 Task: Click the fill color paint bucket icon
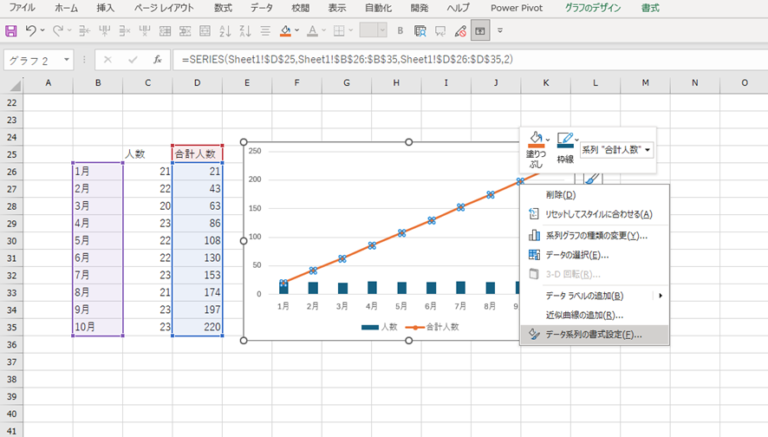click(x=285, y=31)
